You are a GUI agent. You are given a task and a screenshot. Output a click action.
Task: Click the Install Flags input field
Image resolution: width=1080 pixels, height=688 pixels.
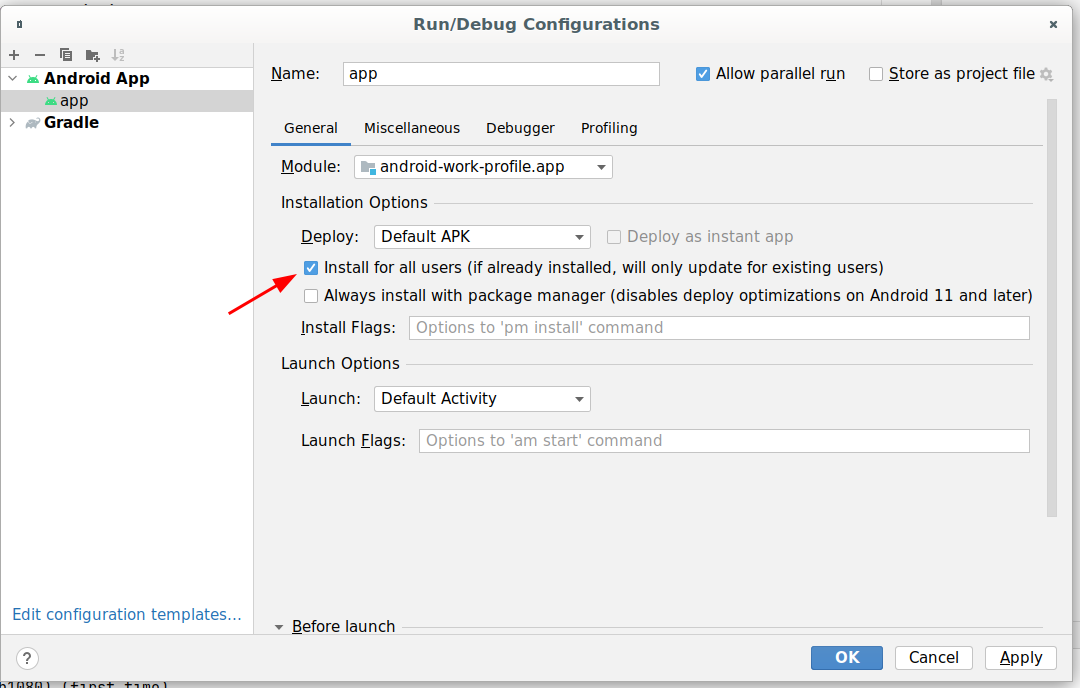coord(718,328)
